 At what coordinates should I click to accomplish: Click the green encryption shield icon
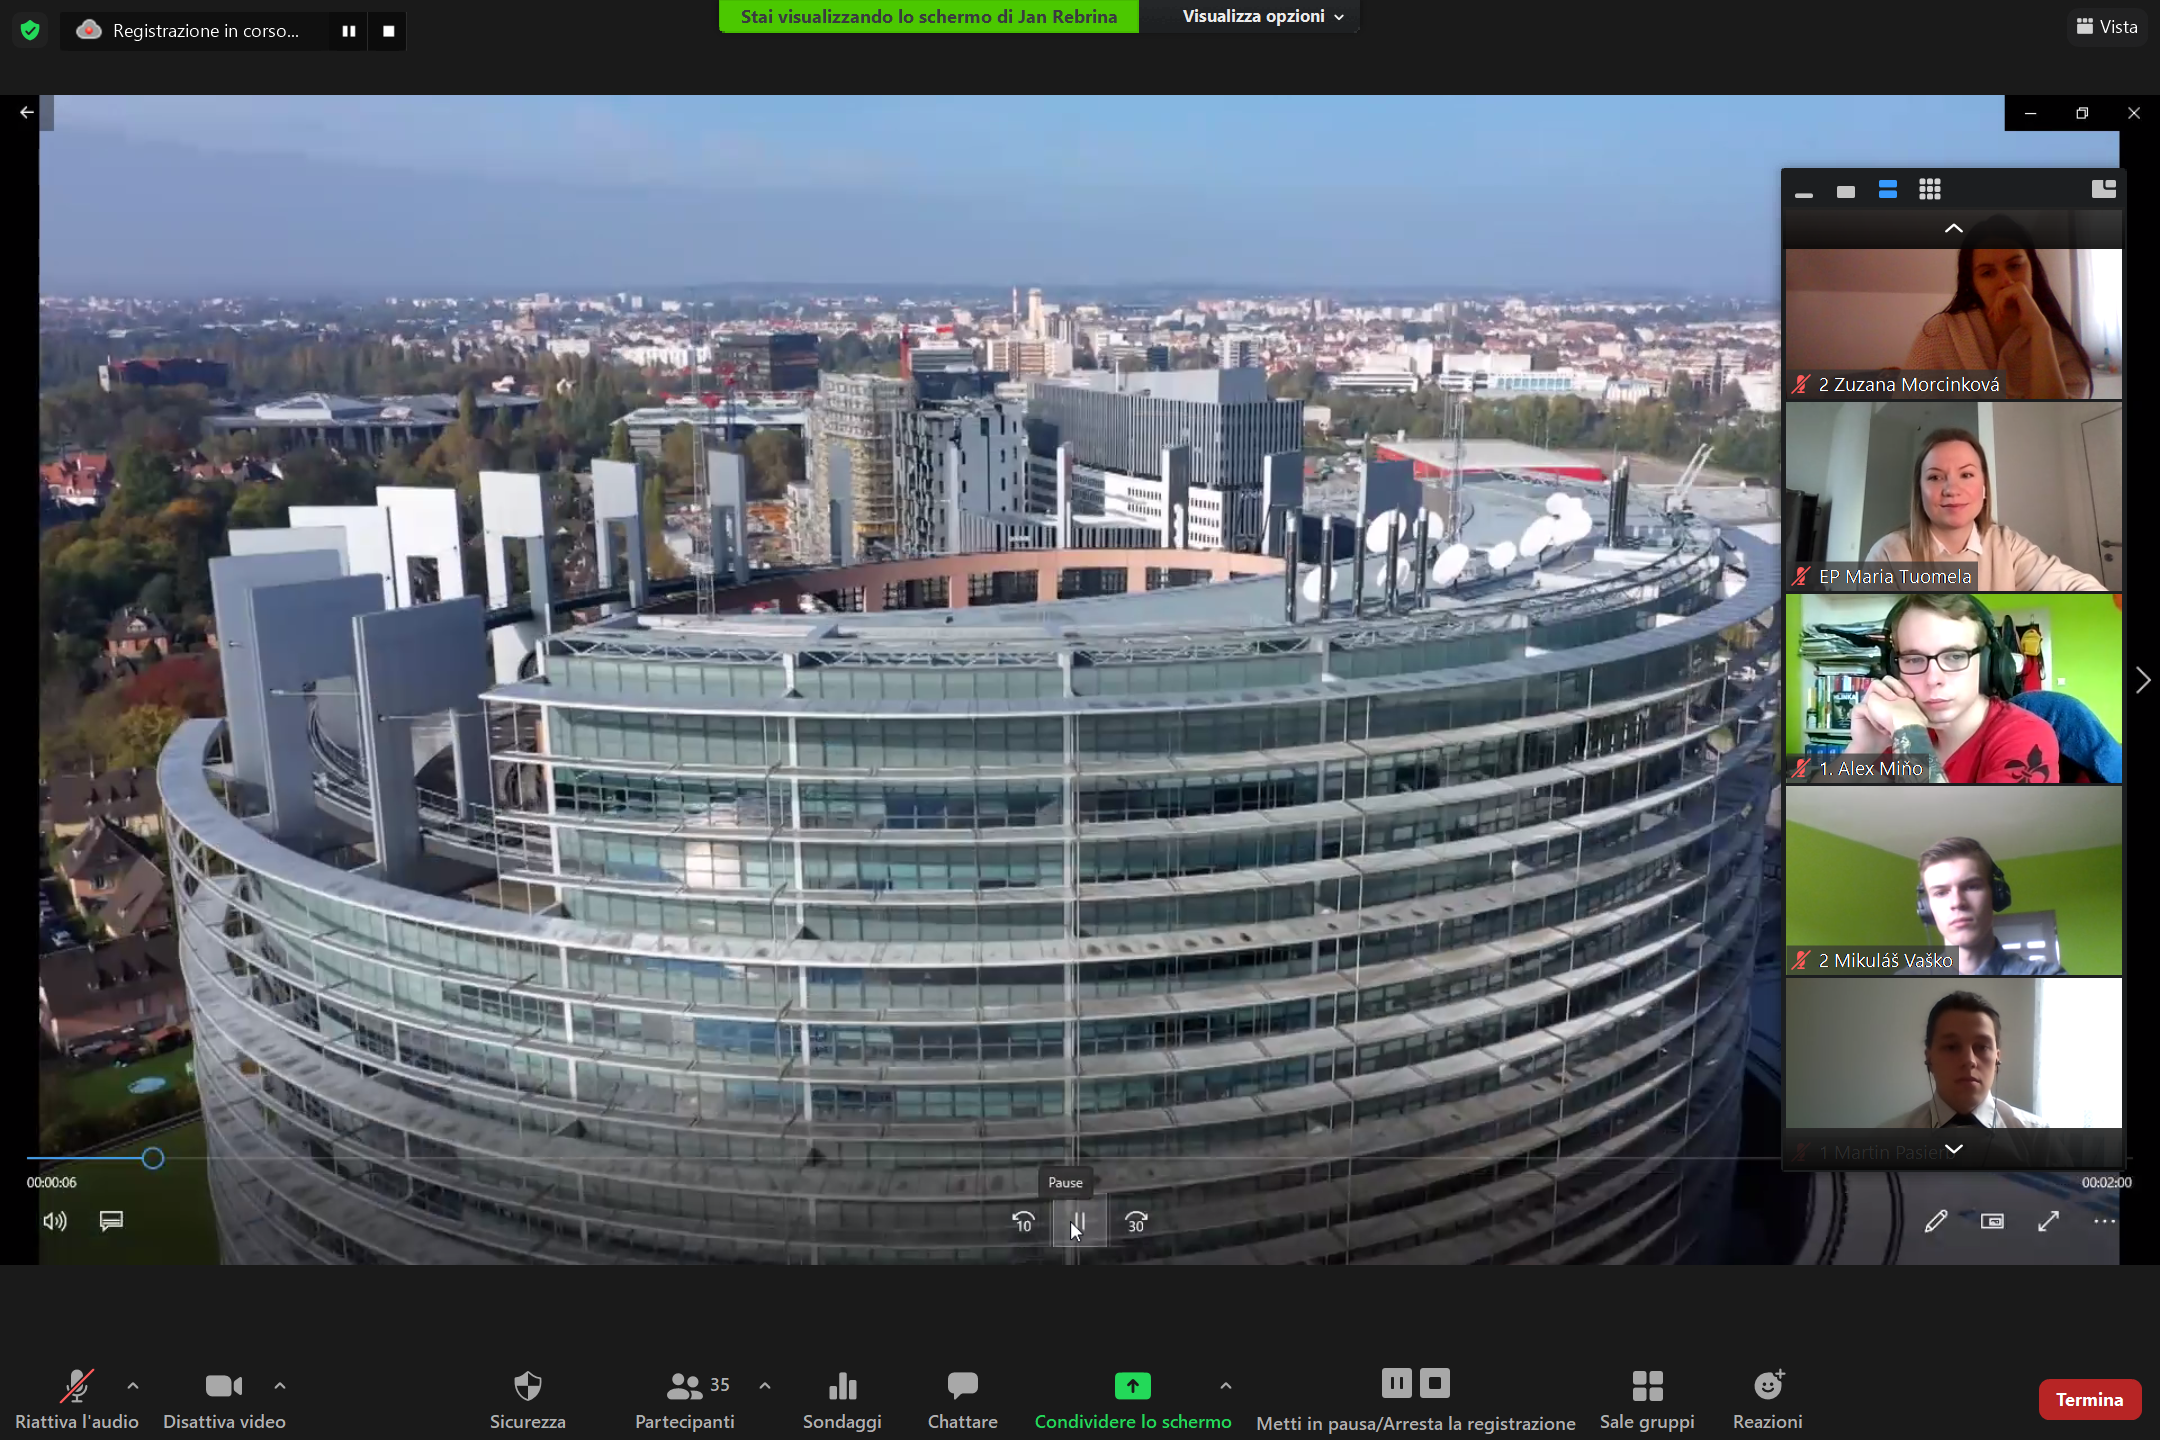(30, 31)
